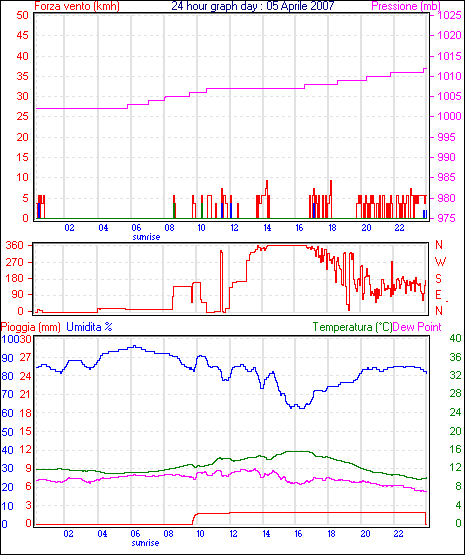Click the red 9 rain axis value
Image resolution: width=466 pixels, height=556 pixels.
click(x=28, y=468)
